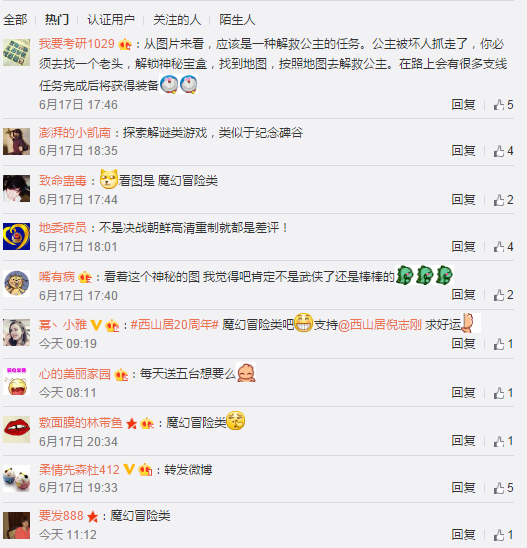The width and height of the screenshot is (527, 548).
Task: Click the V verified badge beside 幂、小雅
Action: (96, 325)
